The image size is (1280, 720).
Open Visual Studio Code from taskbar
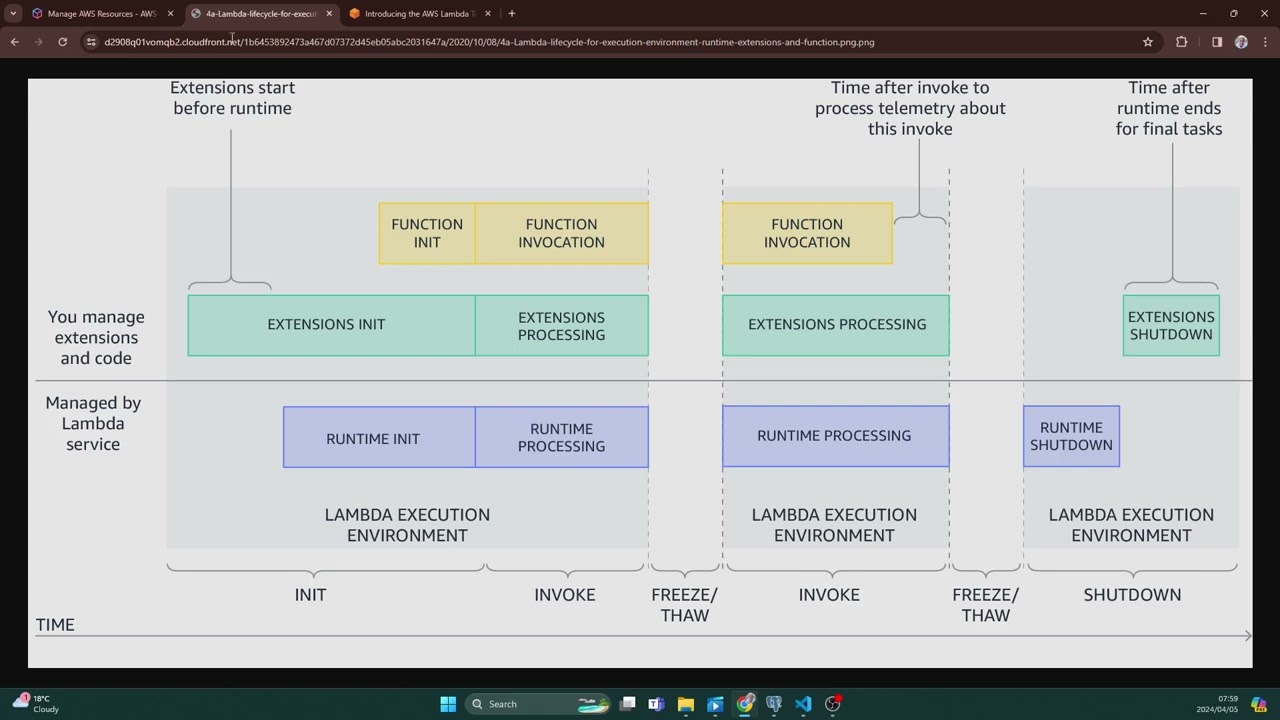pyautogui.click(x=803, y=704)
